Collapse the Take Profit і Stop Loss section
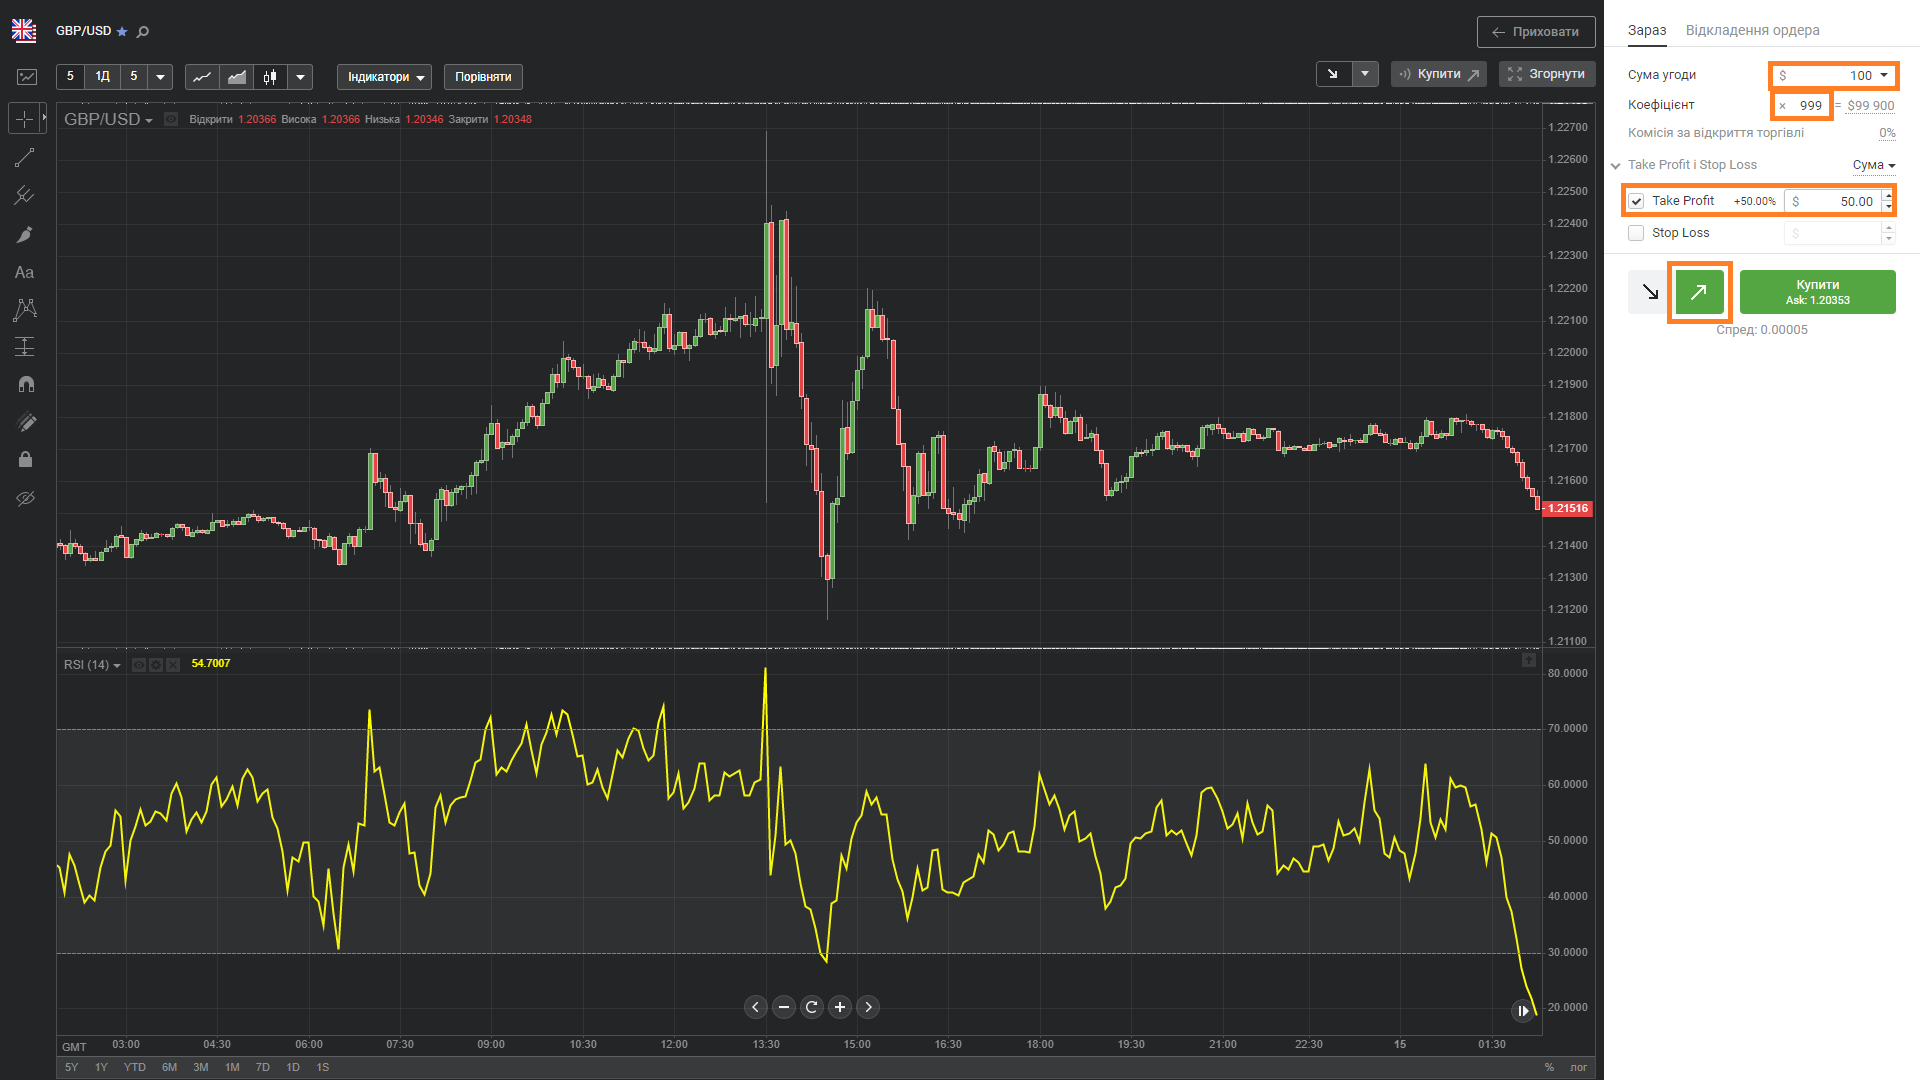 [x=1616, y=165]
